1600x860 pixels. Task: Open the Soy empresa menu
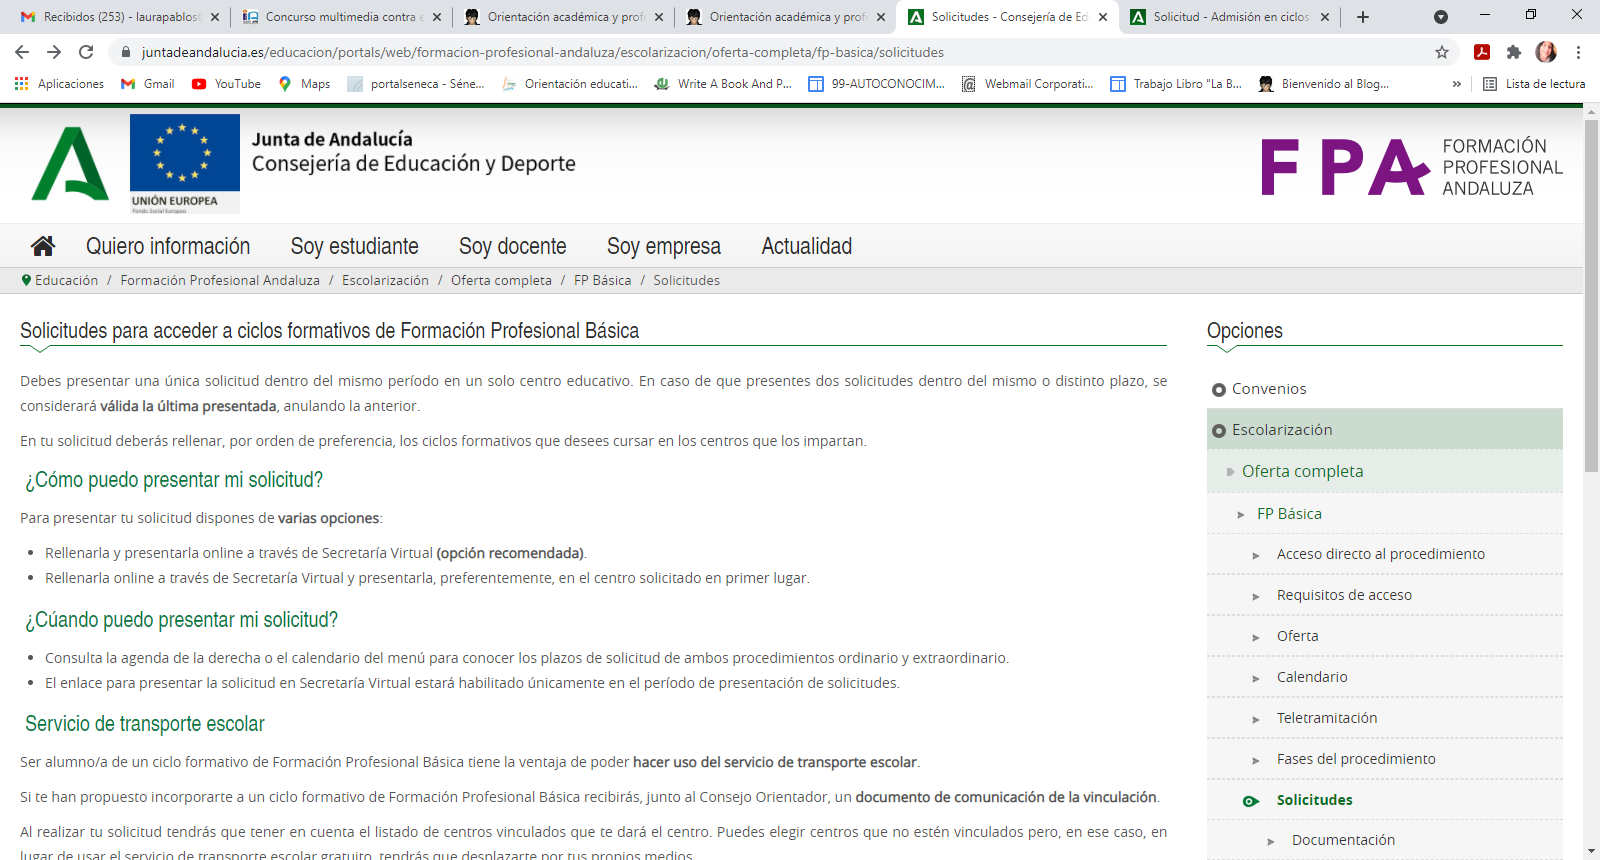664,246
